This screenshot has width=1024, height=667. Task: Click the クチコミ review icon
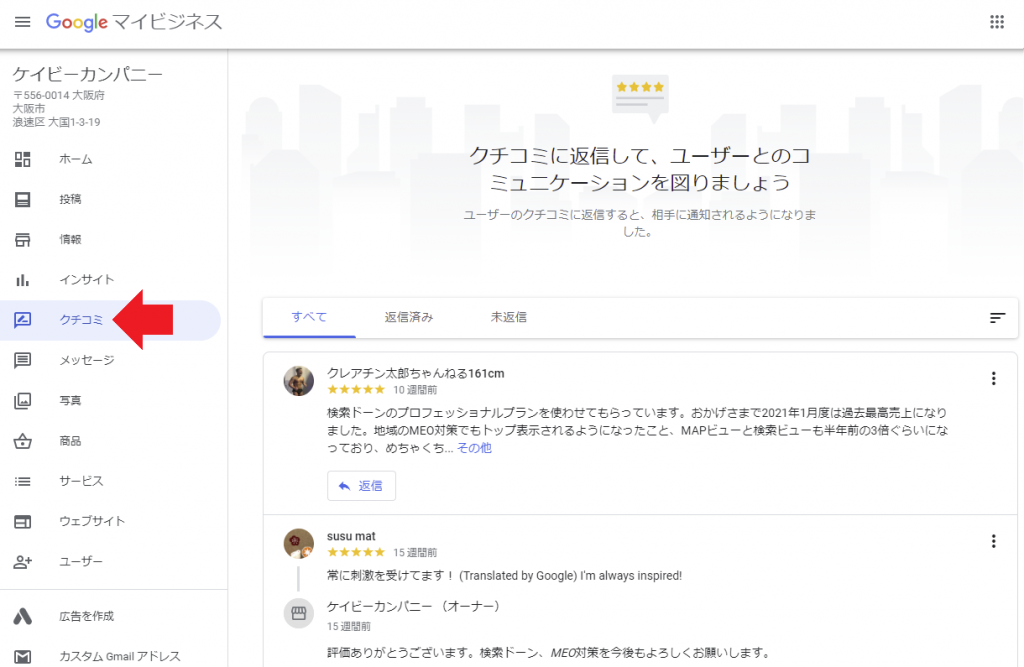click(x=23, y=319)
